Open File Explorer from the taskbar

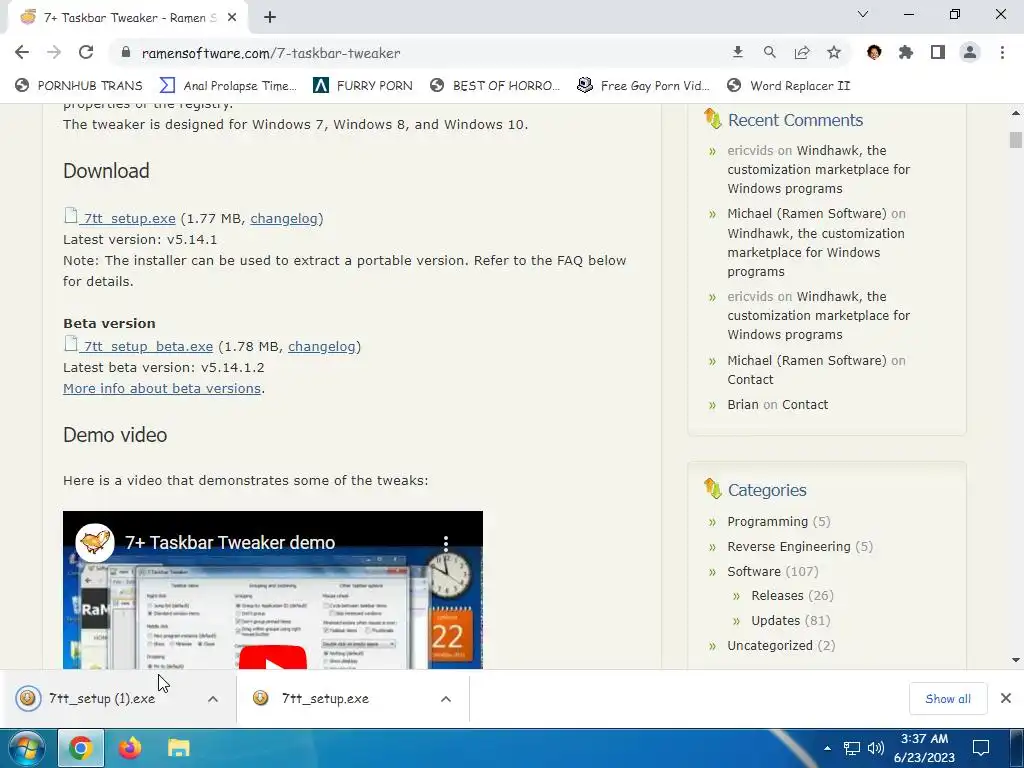[178, 748]
